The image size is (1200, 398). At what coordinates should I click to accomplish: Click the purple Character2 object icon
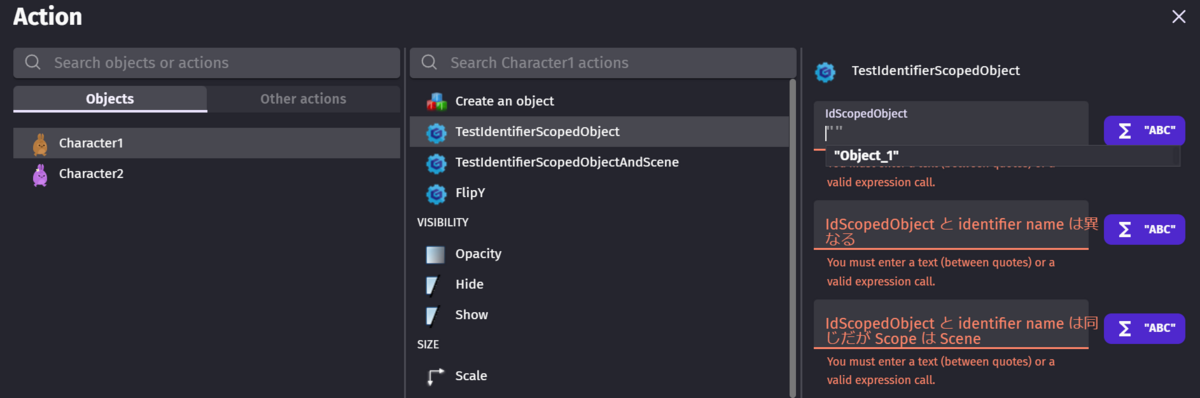[40, 174]
